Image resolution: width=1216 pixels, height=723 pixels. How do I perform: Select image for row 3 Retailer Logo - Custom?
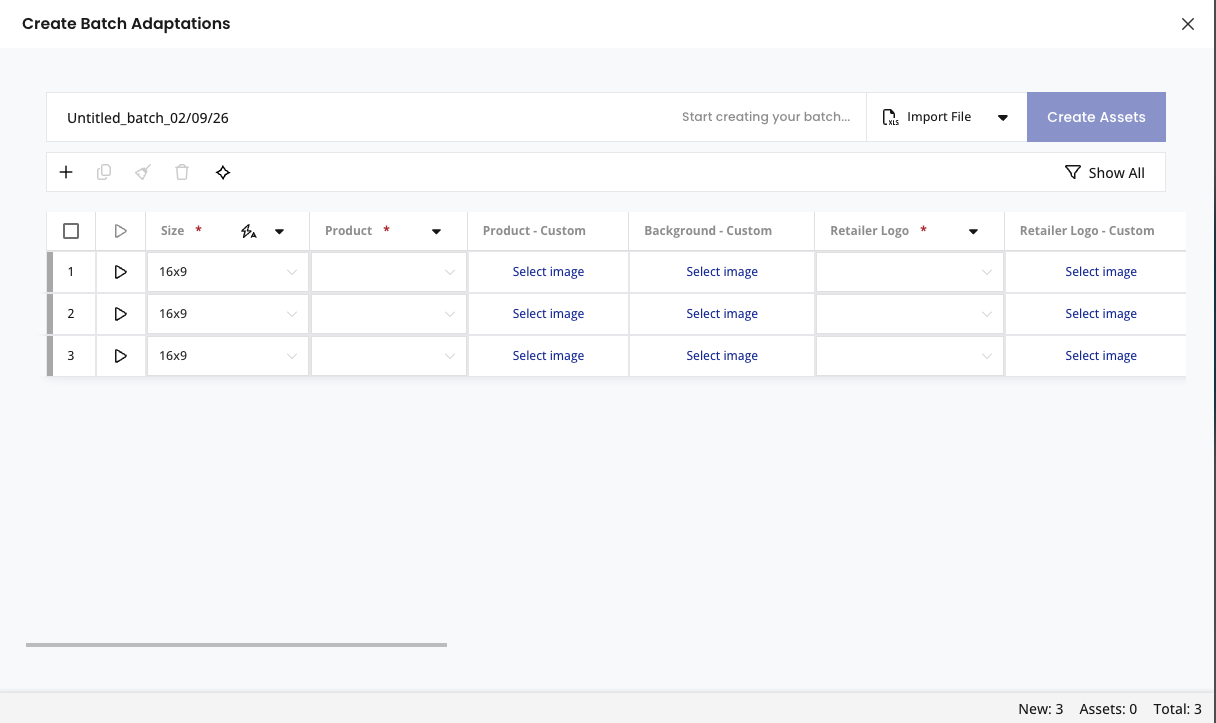click(1101, 356)
